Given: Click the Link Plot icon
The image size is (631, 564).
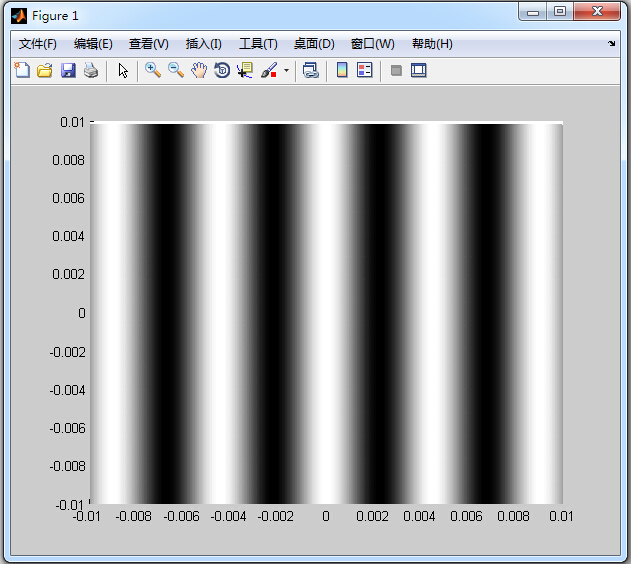Looking at the screenshot, I should pyautogui.click(x=311, y=70).
